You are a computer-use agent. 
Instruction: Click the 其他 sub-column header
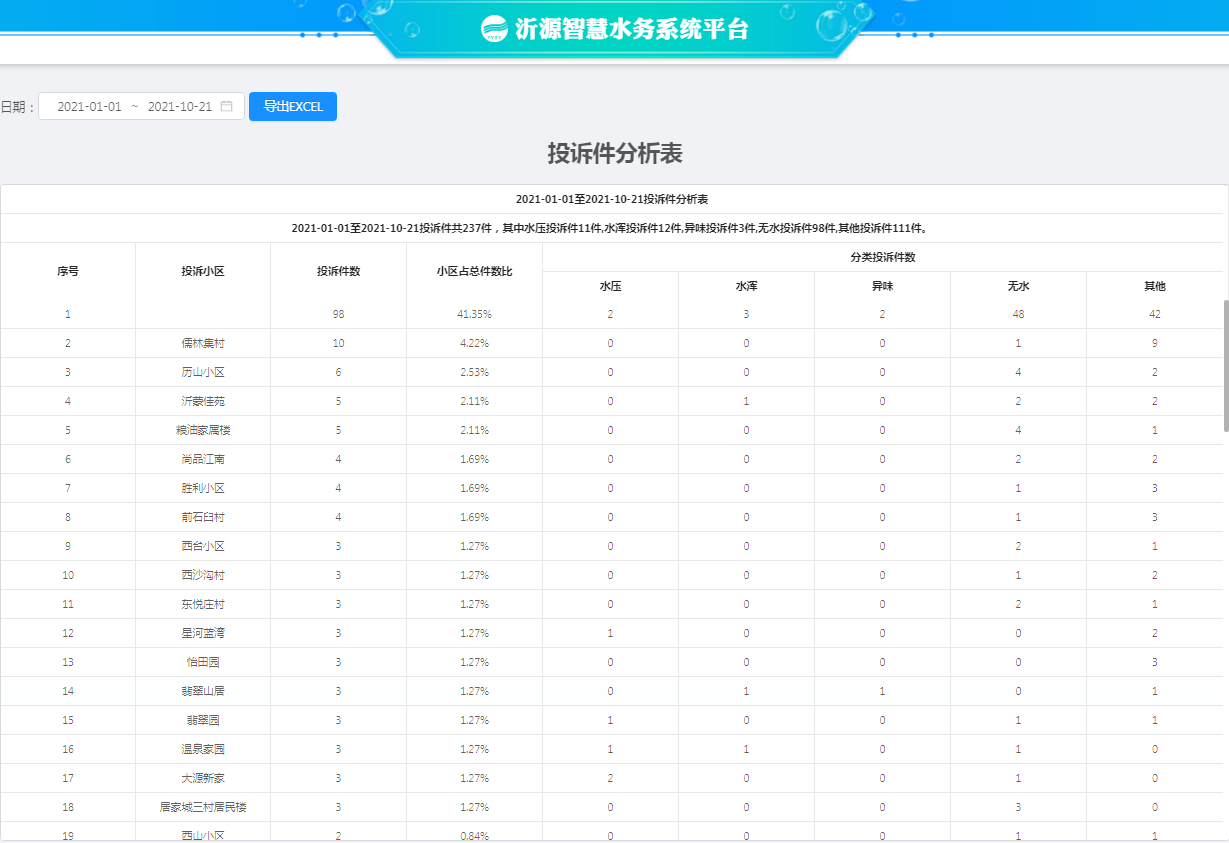click(x=1155, y=286)
